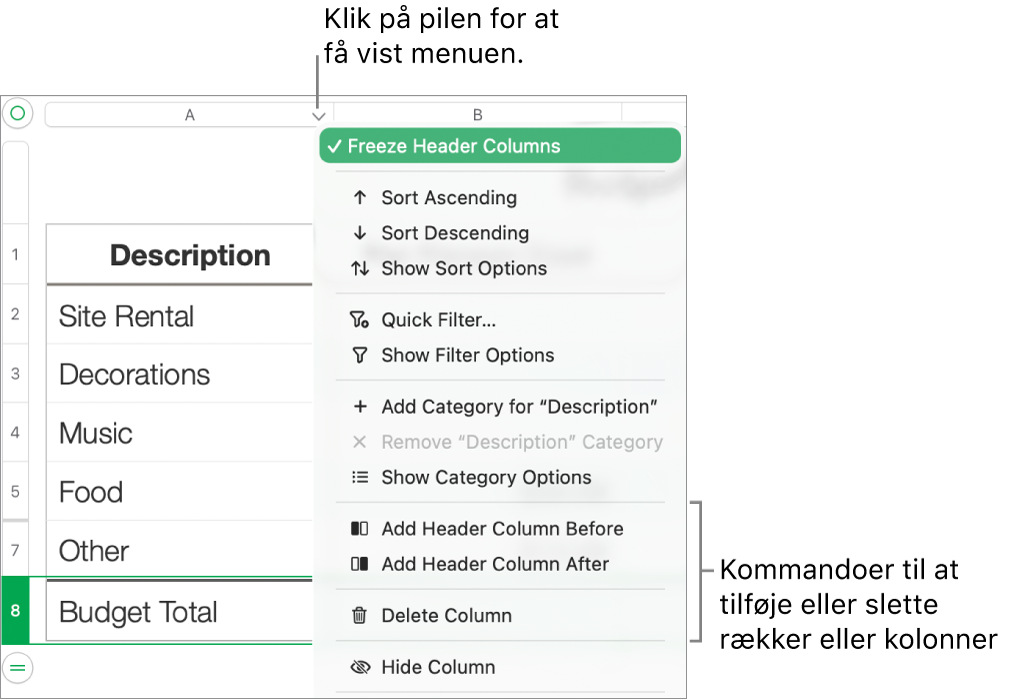This screenshot has width=1012, height=700.
Task: Click the Sort Descending arrow icon
Action: [360, 233]
